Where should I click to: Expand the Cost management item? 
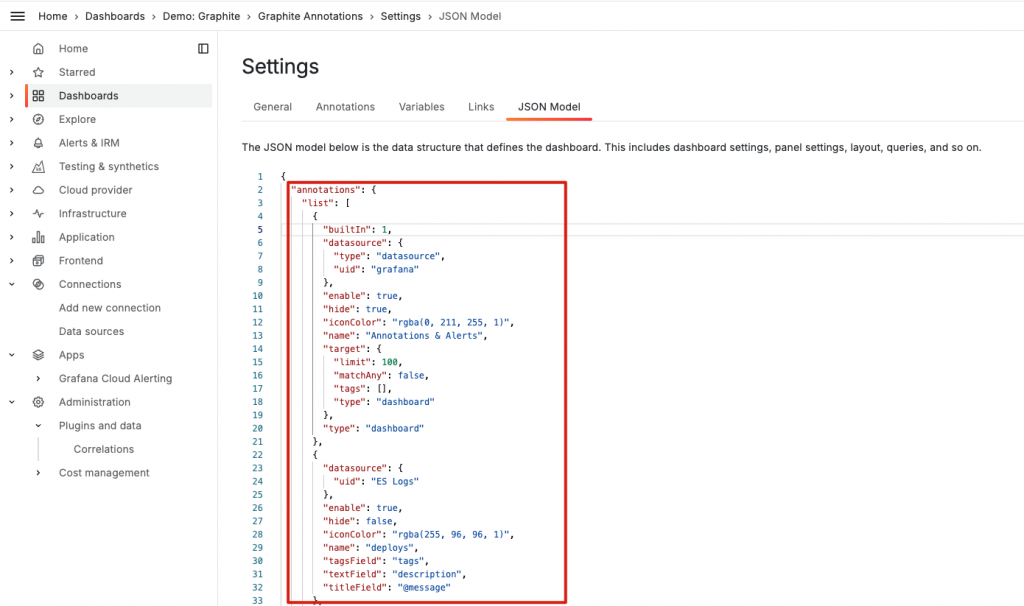click(38, 473)
